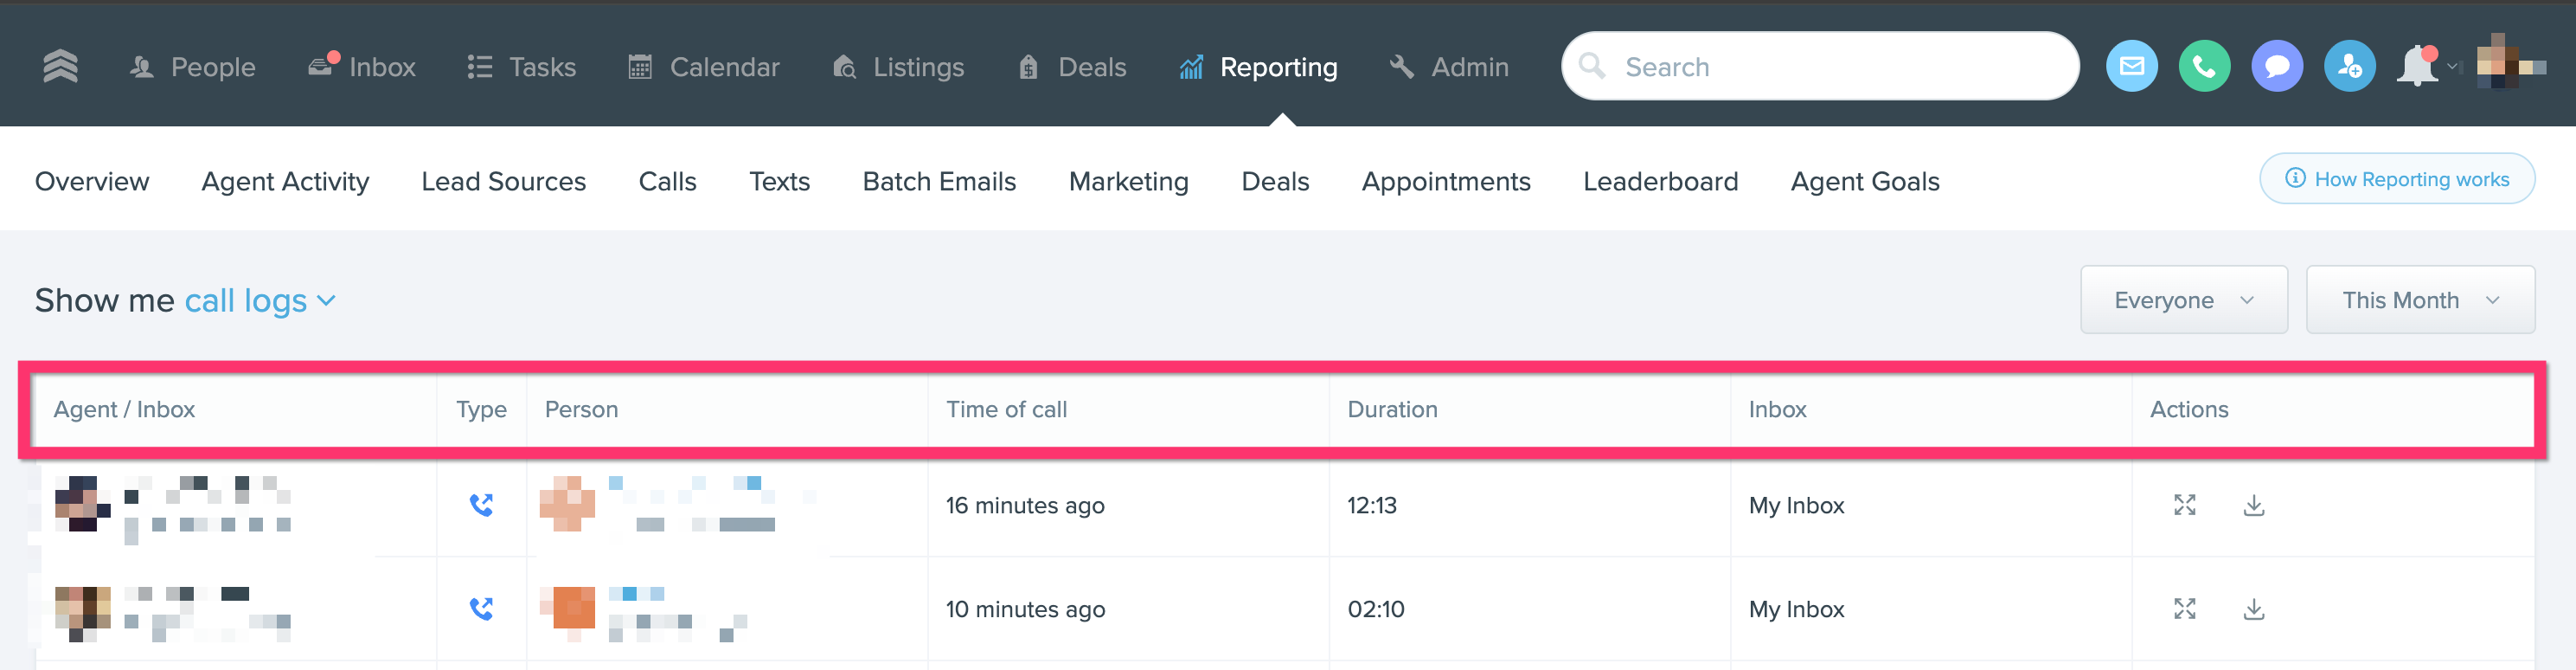
Task: Download the 02:10 call recording
Action: click(2253, 609)
